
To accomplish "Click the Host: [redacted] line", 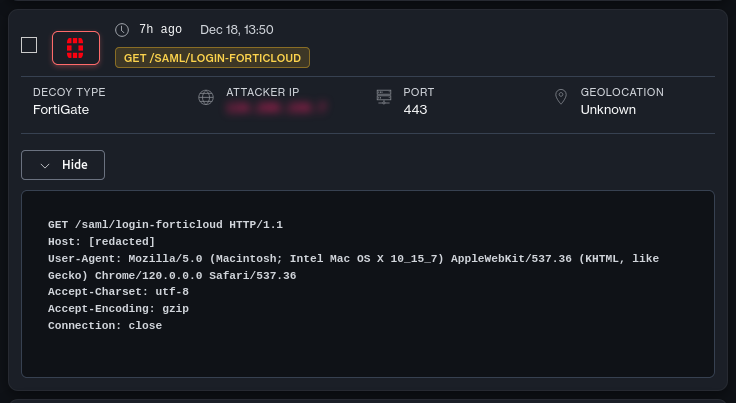I will (x=101, y=242).
